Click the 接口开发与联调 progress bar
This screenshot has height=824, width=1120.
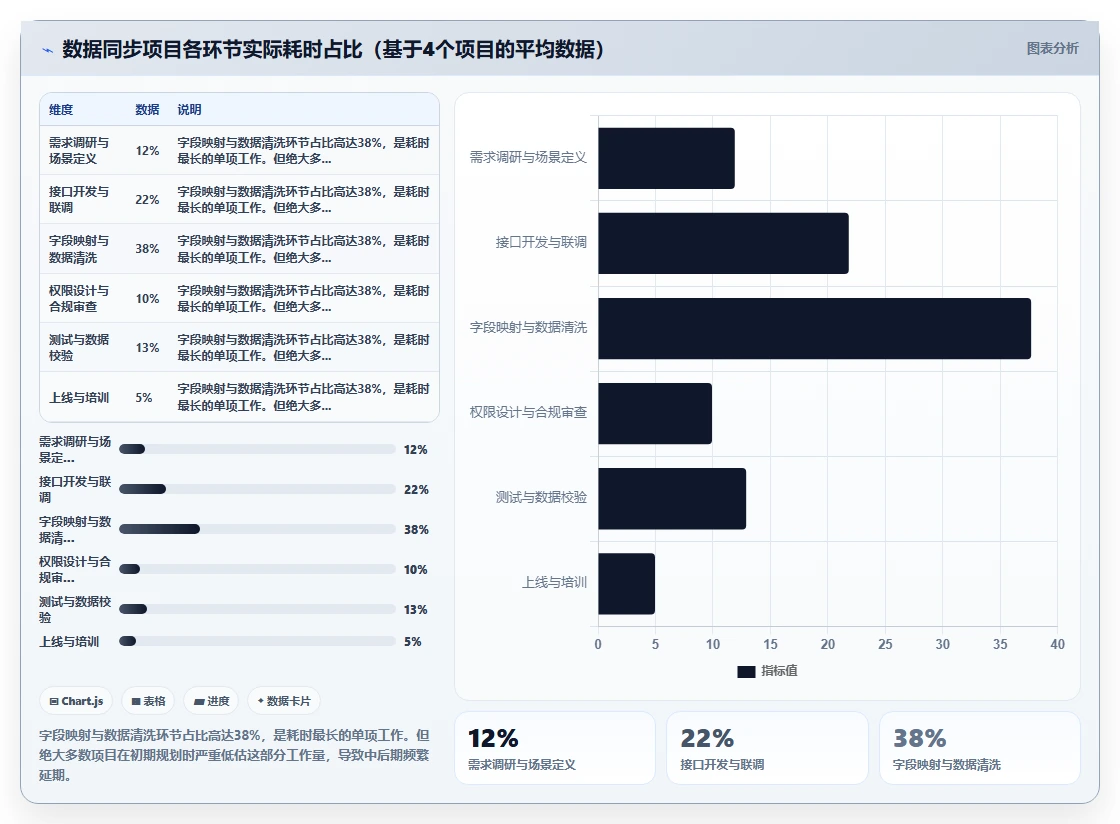click(x=257, y=489)
